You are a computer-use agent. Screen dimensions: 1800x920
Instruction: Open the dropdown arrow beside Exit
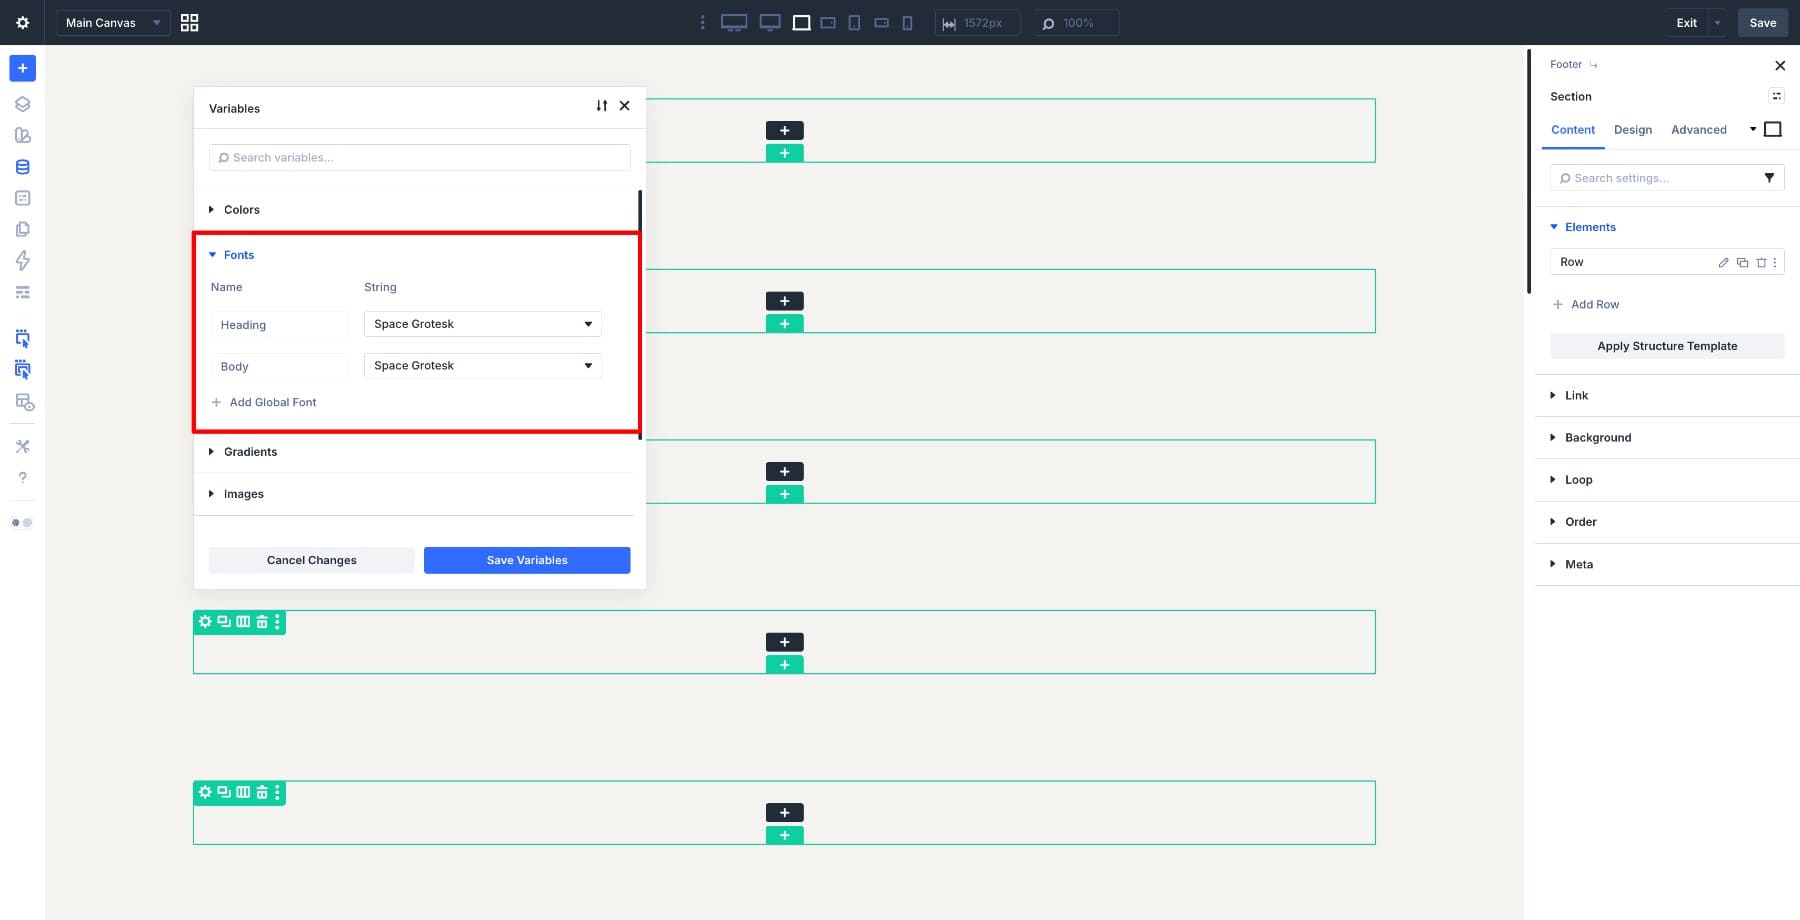1717,22
